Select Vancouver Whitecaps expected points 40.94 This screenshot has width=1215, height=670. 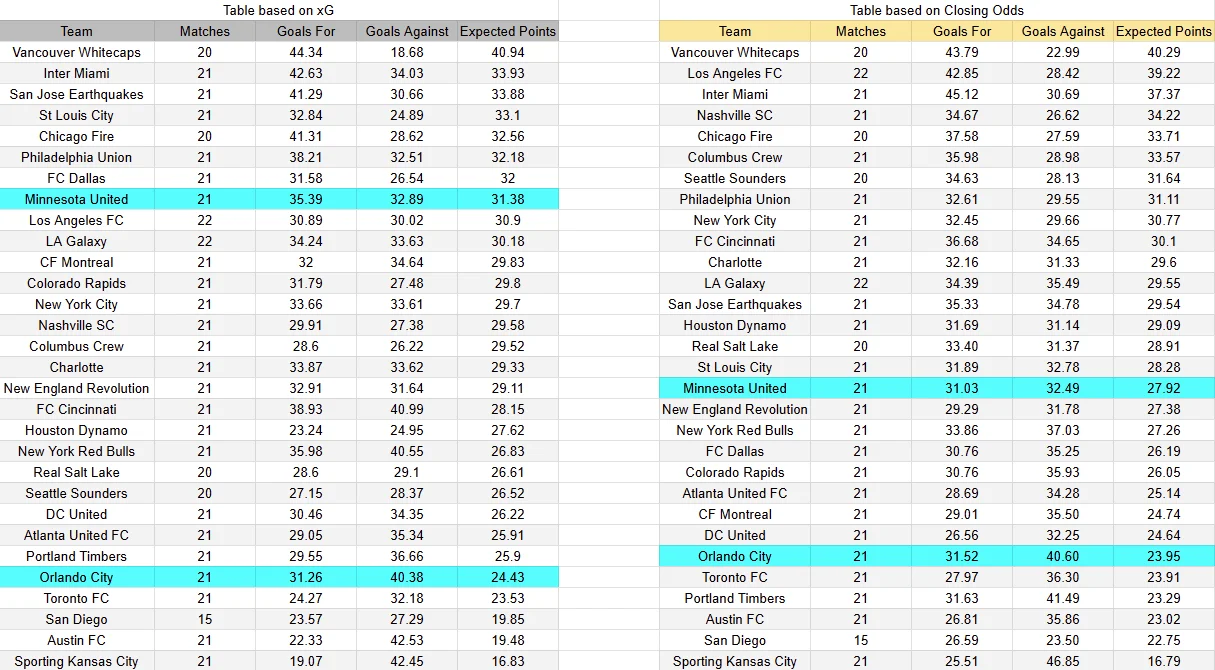(x=508, y=52)
